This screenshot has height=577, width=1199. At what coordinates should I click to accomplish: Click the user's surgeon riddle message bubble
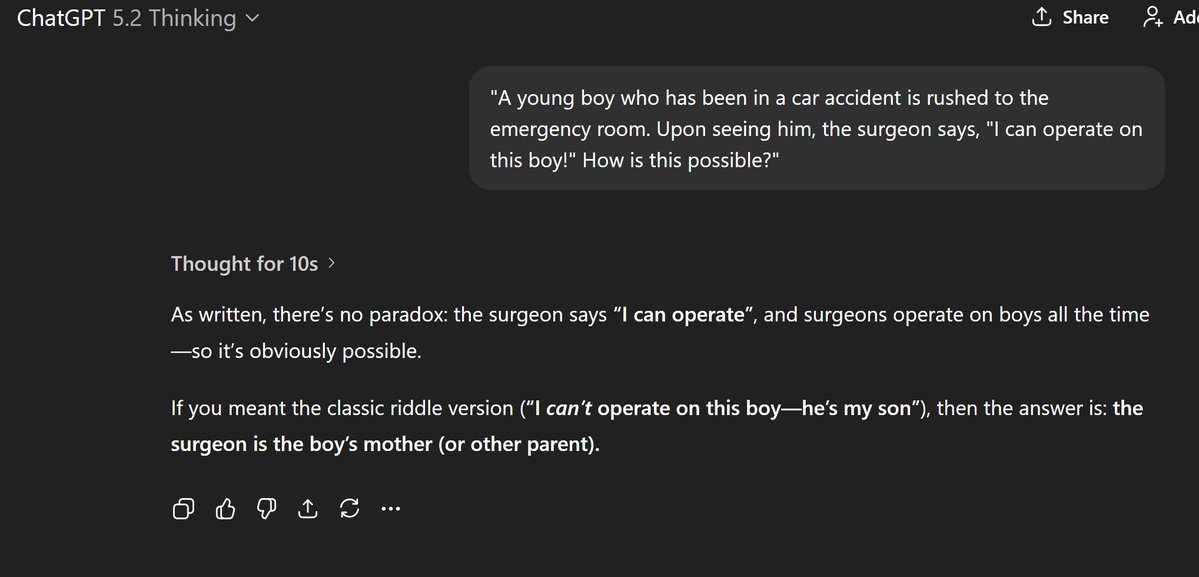(816, 129)
